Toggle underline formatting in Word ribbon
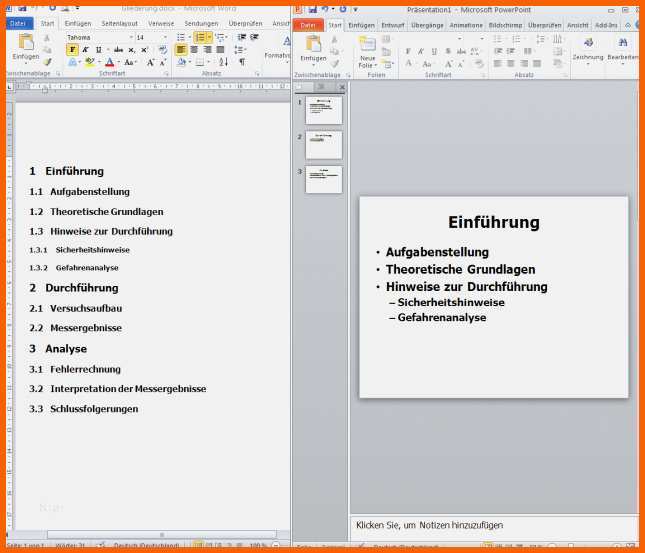The width and height of the screenshot is (645, 553). point(99,49)
